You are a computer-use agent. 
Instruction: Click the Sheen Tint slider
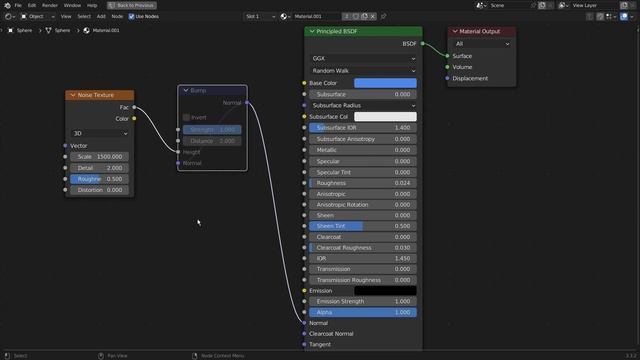pyautogui.click(x=363, y=226)
